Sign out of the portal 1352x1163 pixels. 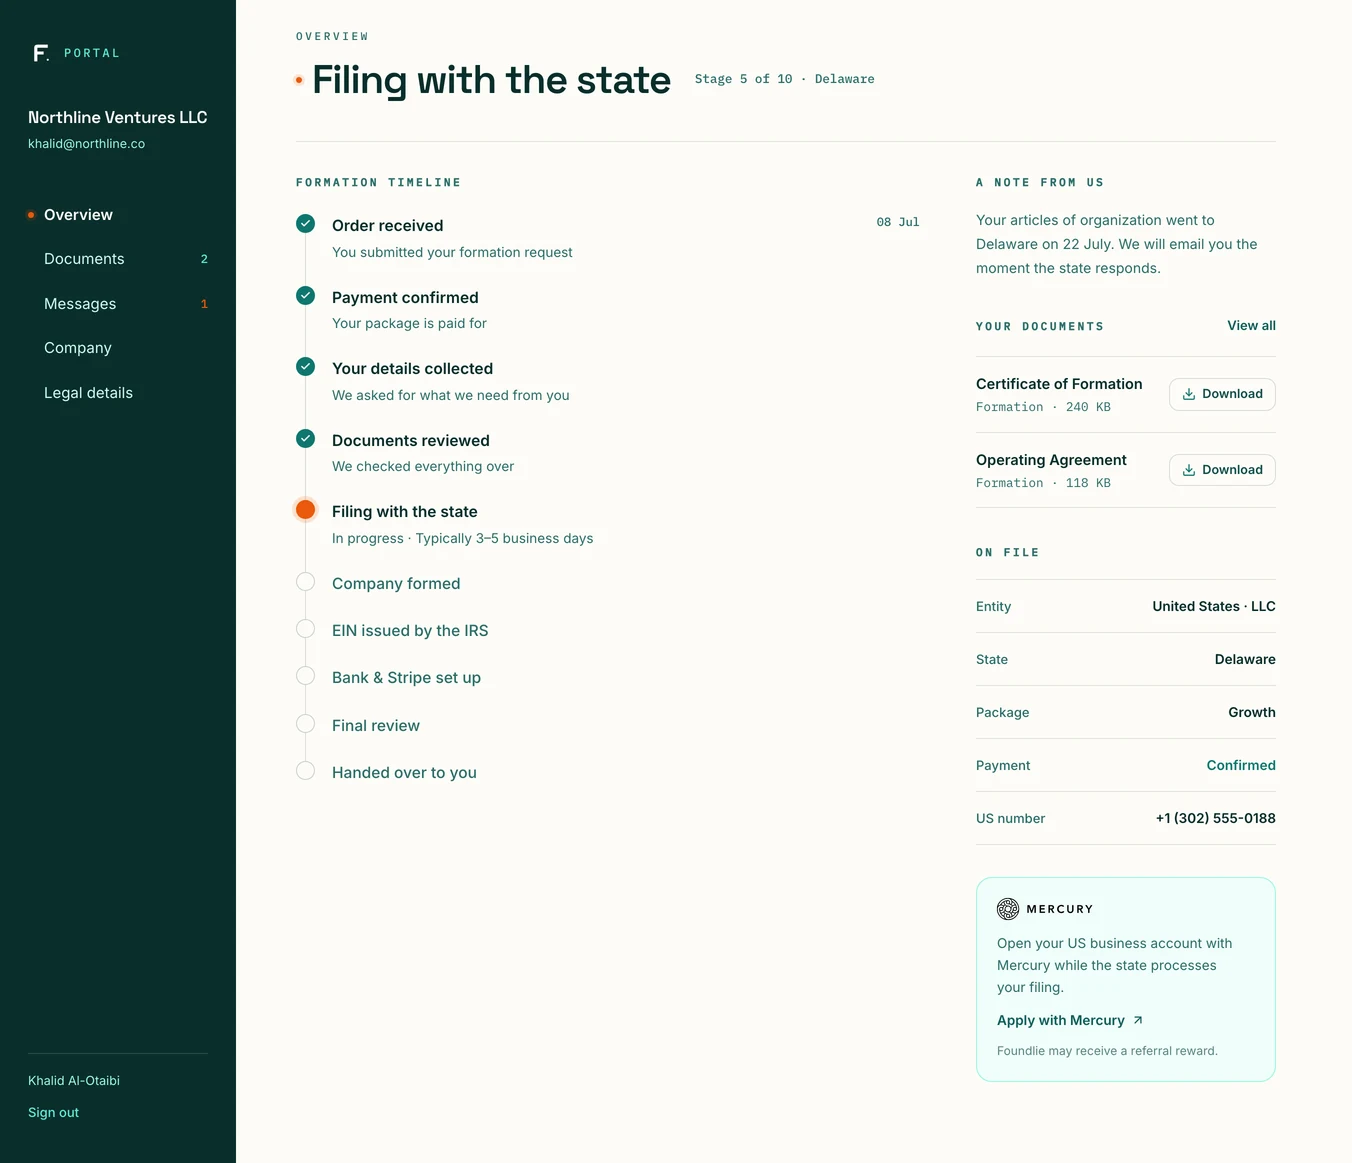tap(53, 1113)
